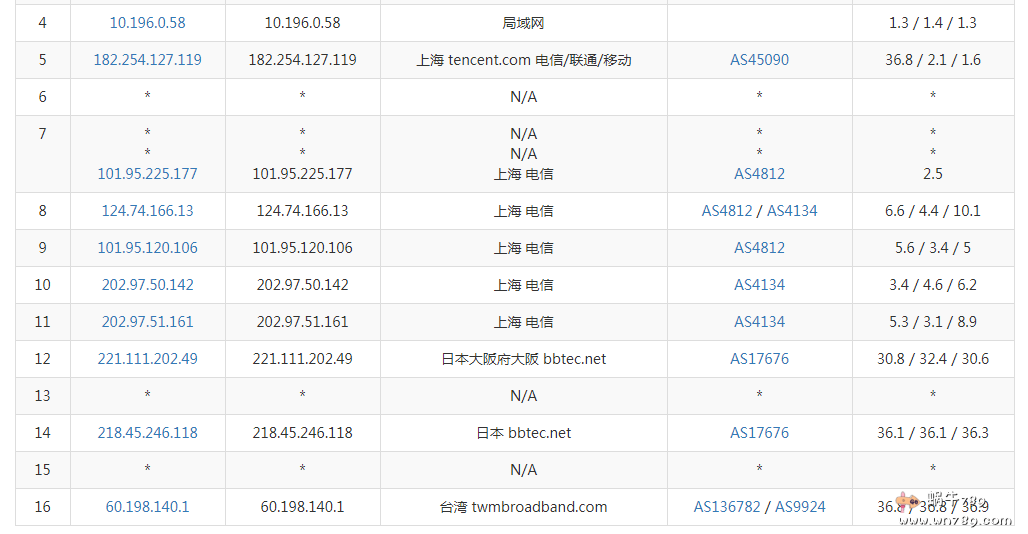
Task: Click the AS136782 link in hop 16
Action: pyautogui.click(x=727, y=506)
